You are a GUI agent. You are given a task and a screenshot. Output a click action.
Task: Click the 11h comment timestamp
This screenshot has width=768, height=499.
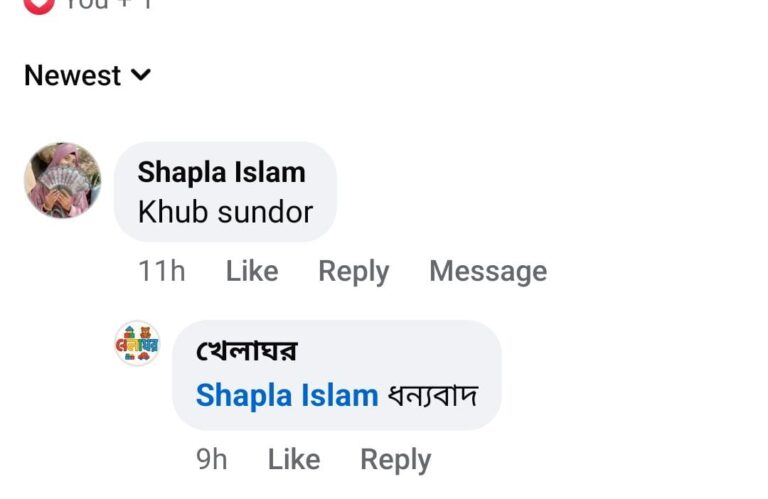pyautogui.click(x=161, y=271)
